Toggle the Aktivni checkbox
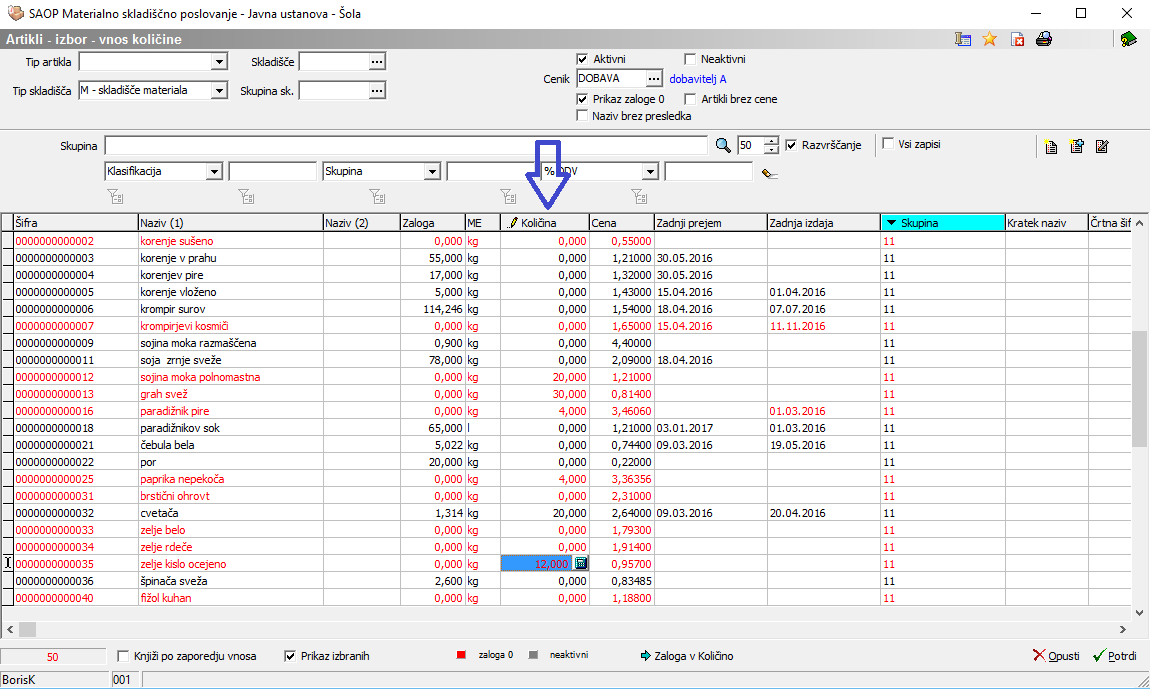The width and height of the screenshot is (1150, 689). [582, 59]
